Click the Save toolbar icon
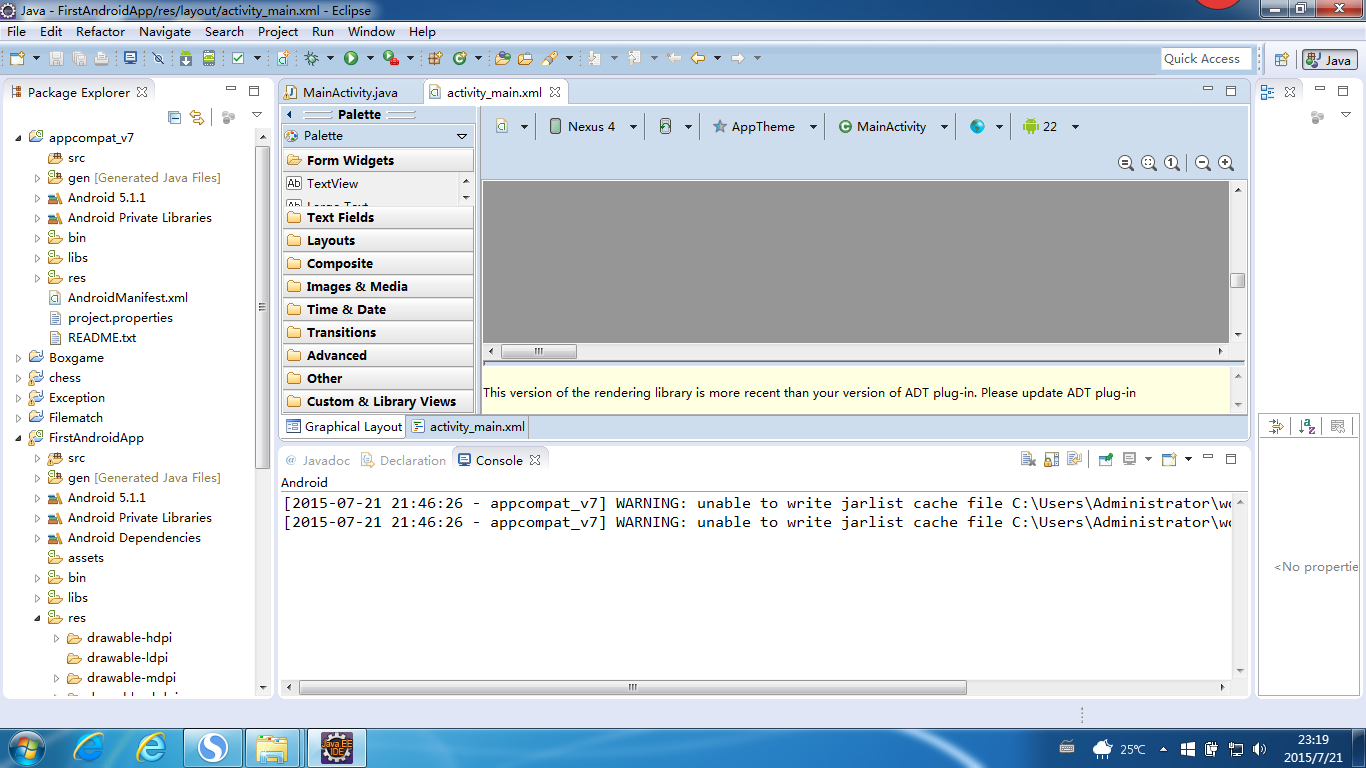Screen dimensions: 1366x768 click(x=57, y=58)
